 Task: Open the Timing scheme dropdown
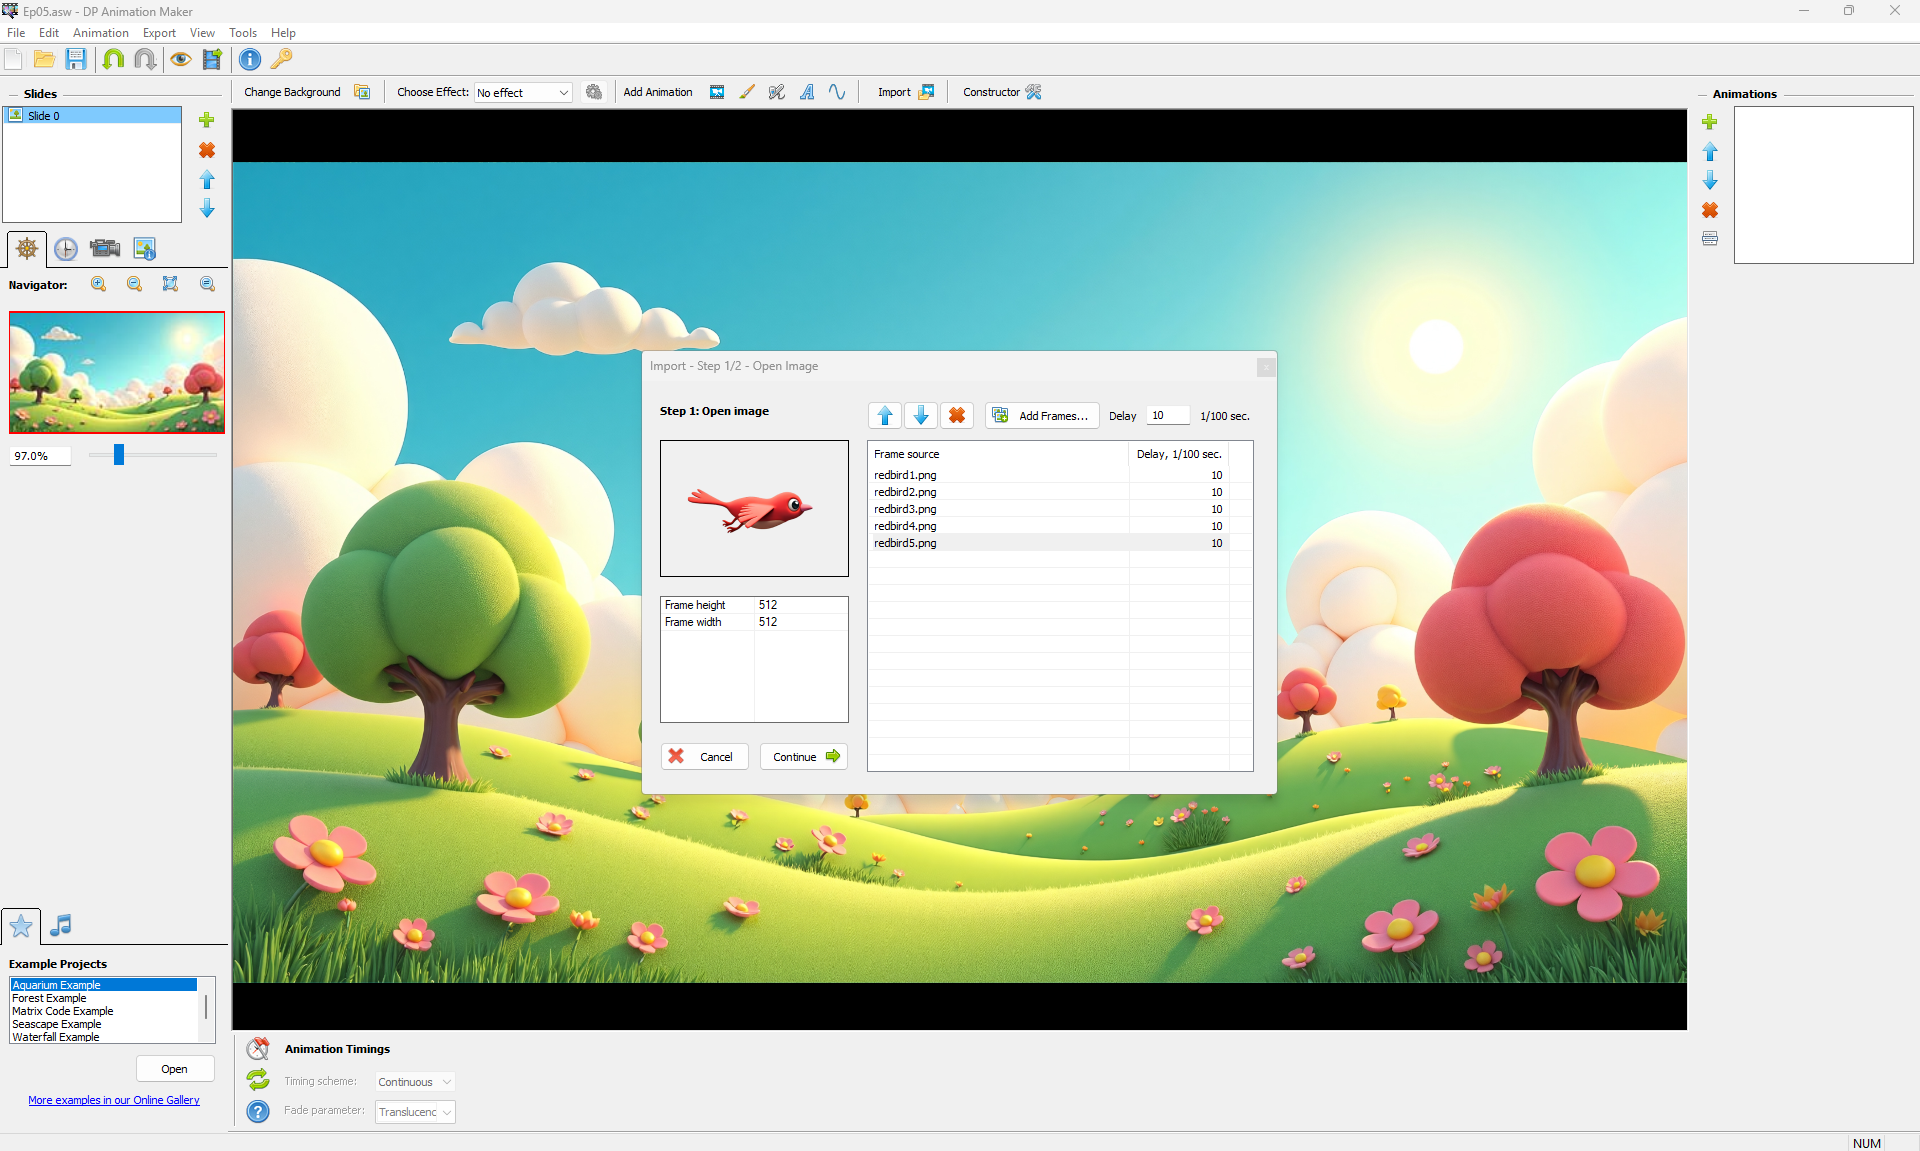(x=446, y=1082)
